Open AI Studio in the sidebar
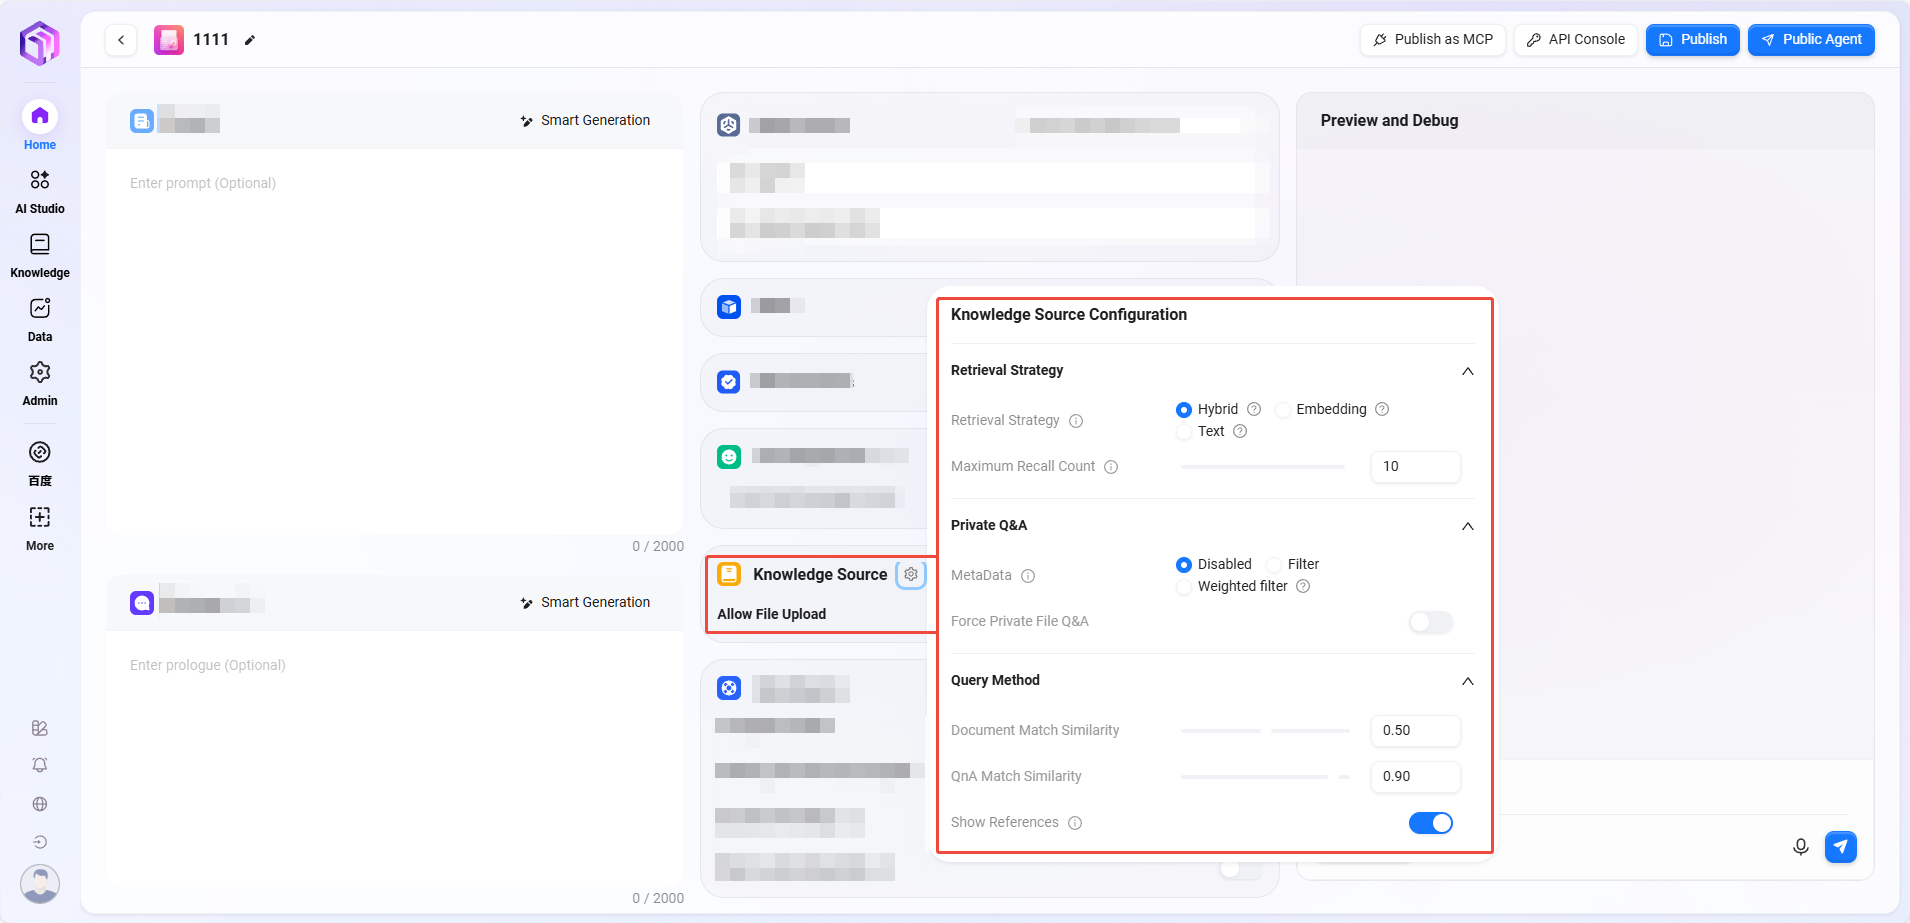 [x=40, y=191]
